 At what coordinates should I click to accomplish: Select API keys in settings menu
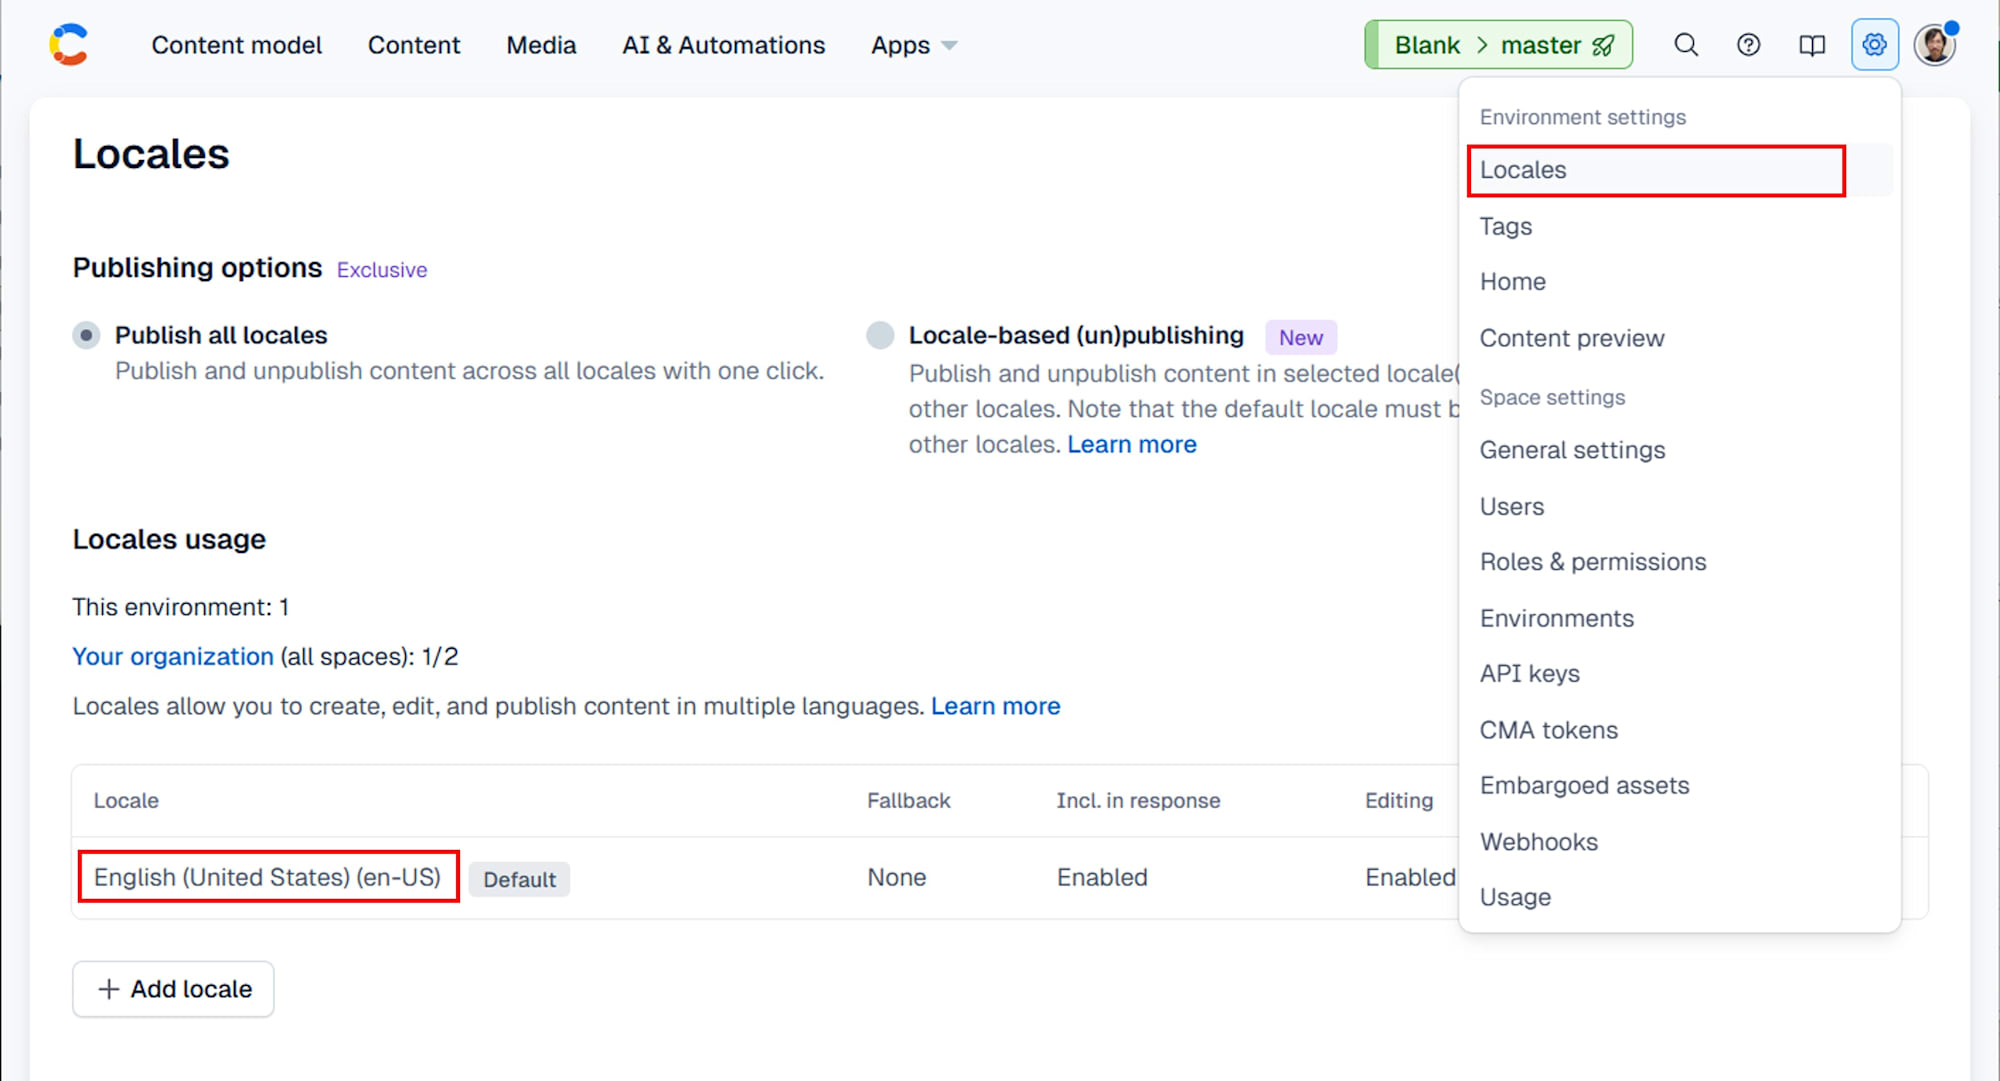(1529, 674)
